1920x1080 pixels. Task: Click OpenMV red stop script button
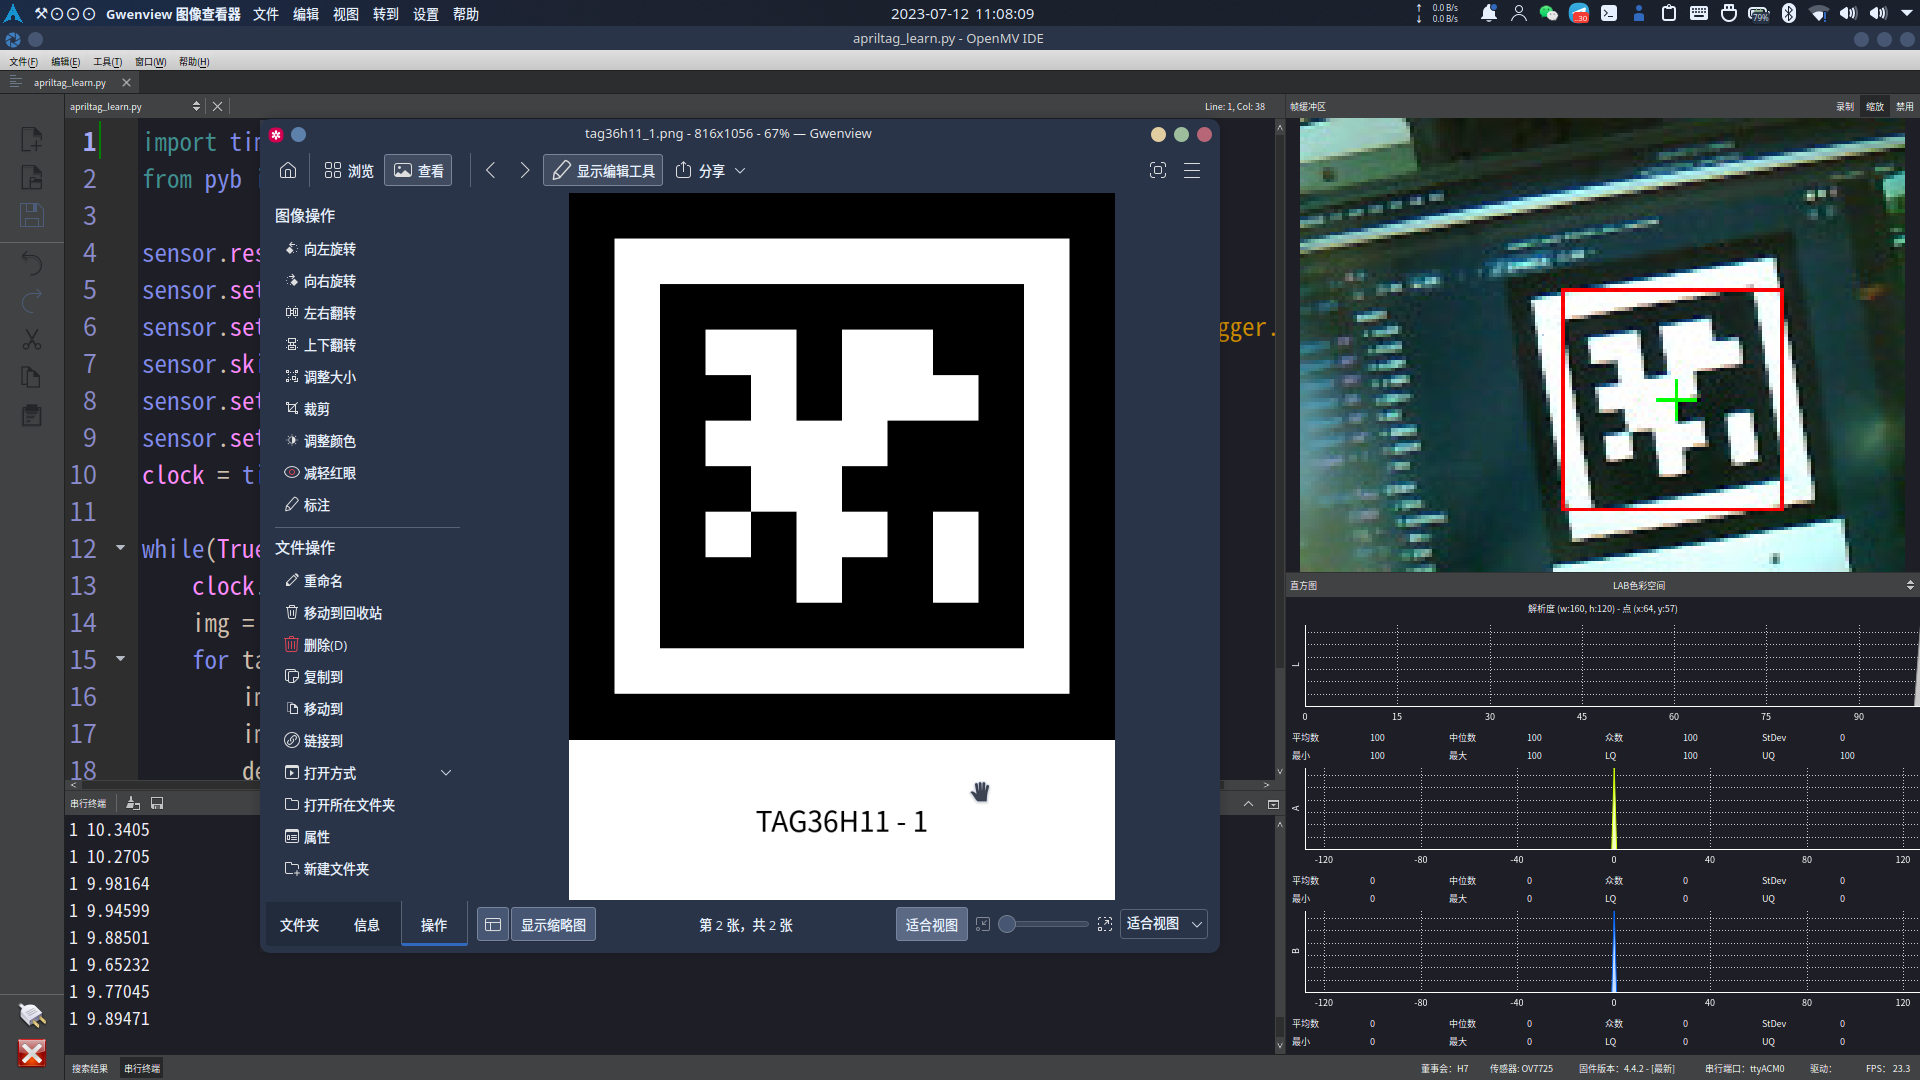32,1052
